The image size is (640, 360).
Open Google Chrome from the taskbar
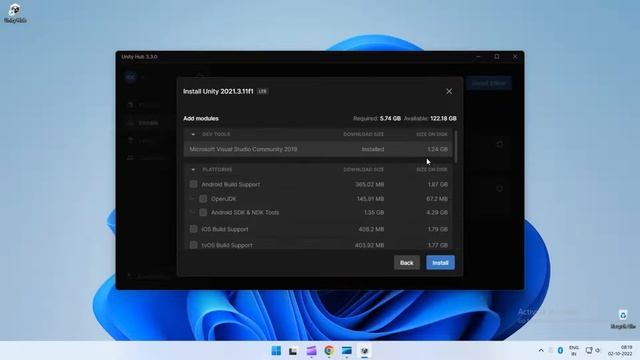click(x=329, y=351)
